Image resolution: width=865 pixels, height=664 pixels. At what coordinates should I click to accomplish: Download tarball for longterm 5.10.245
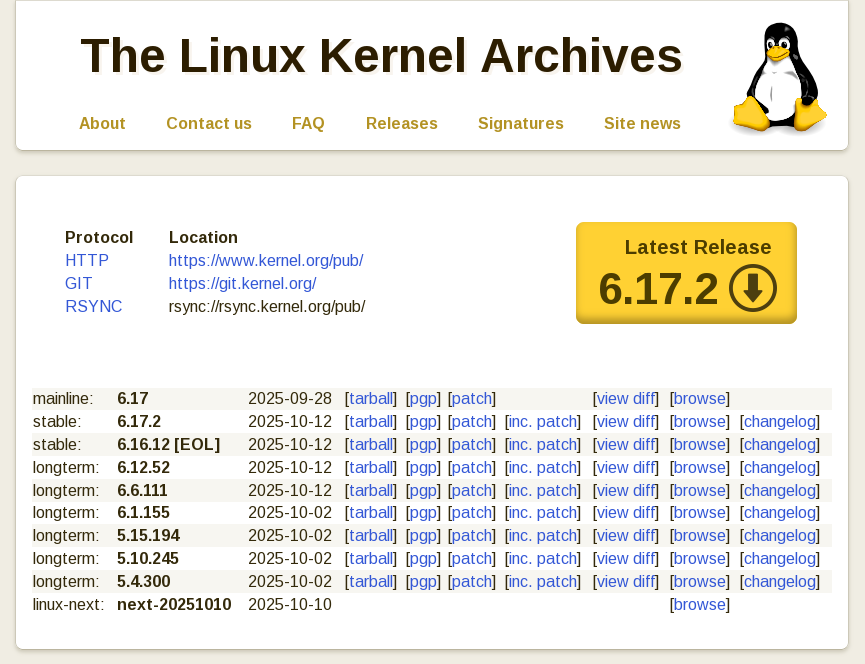371,559
